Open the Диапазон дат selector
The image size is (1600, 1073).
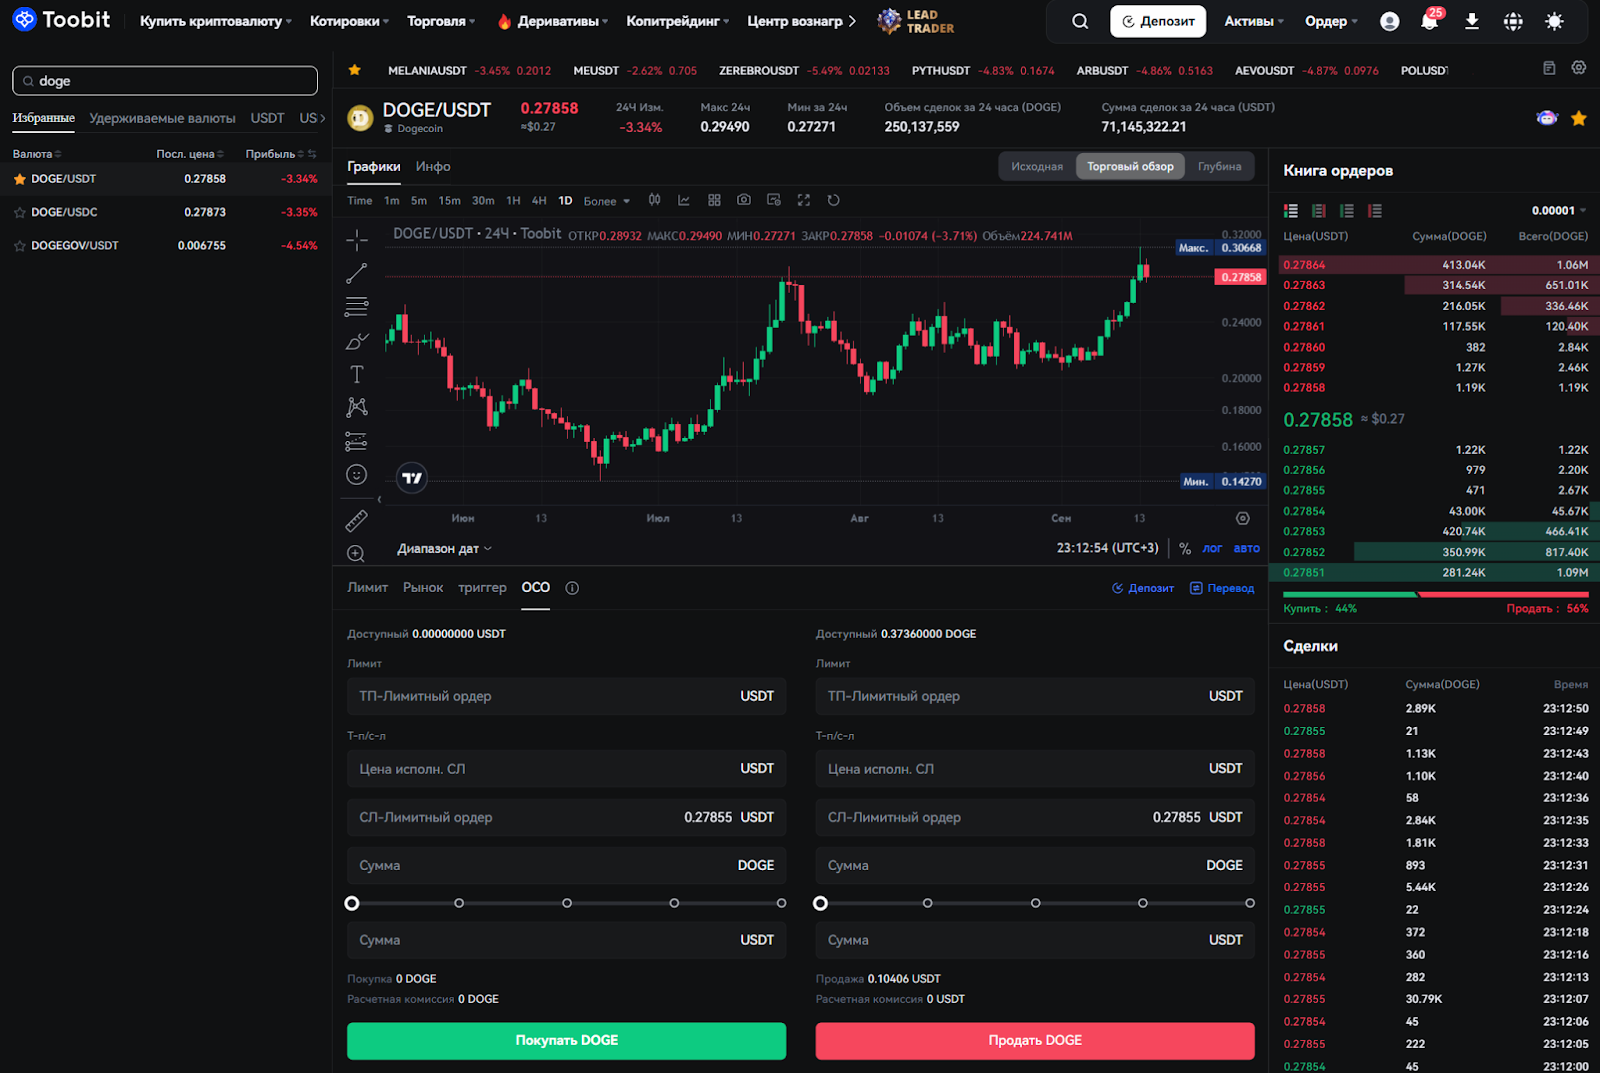444,548
